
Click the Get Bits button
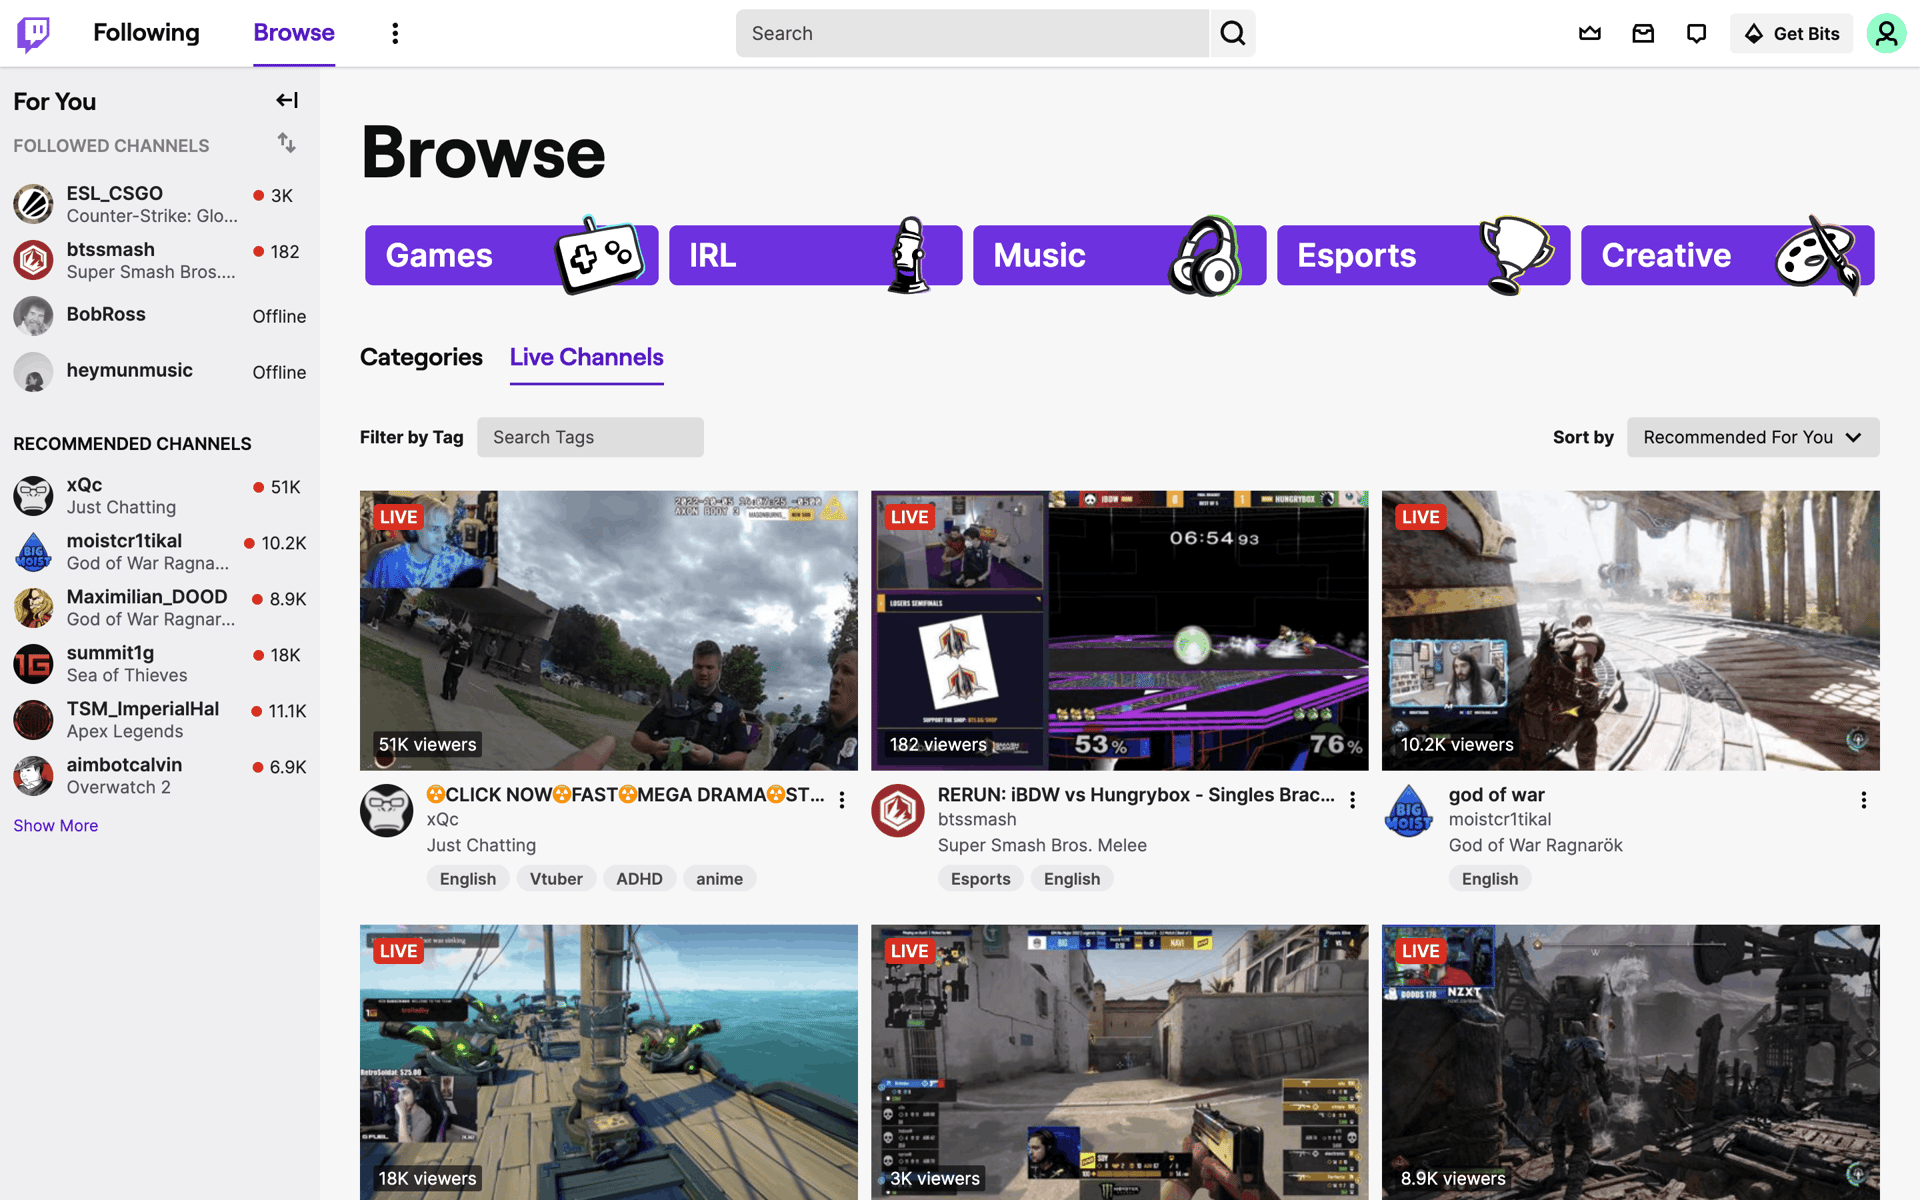click(1791, 34)
